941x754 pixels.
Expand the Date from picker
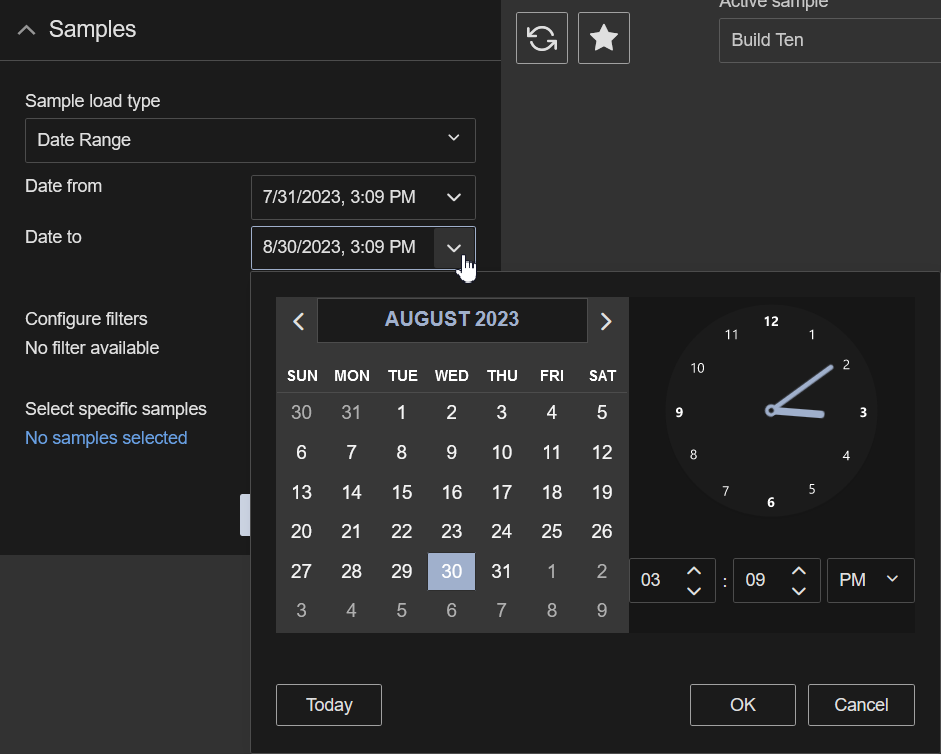click(x=454, y=198)
